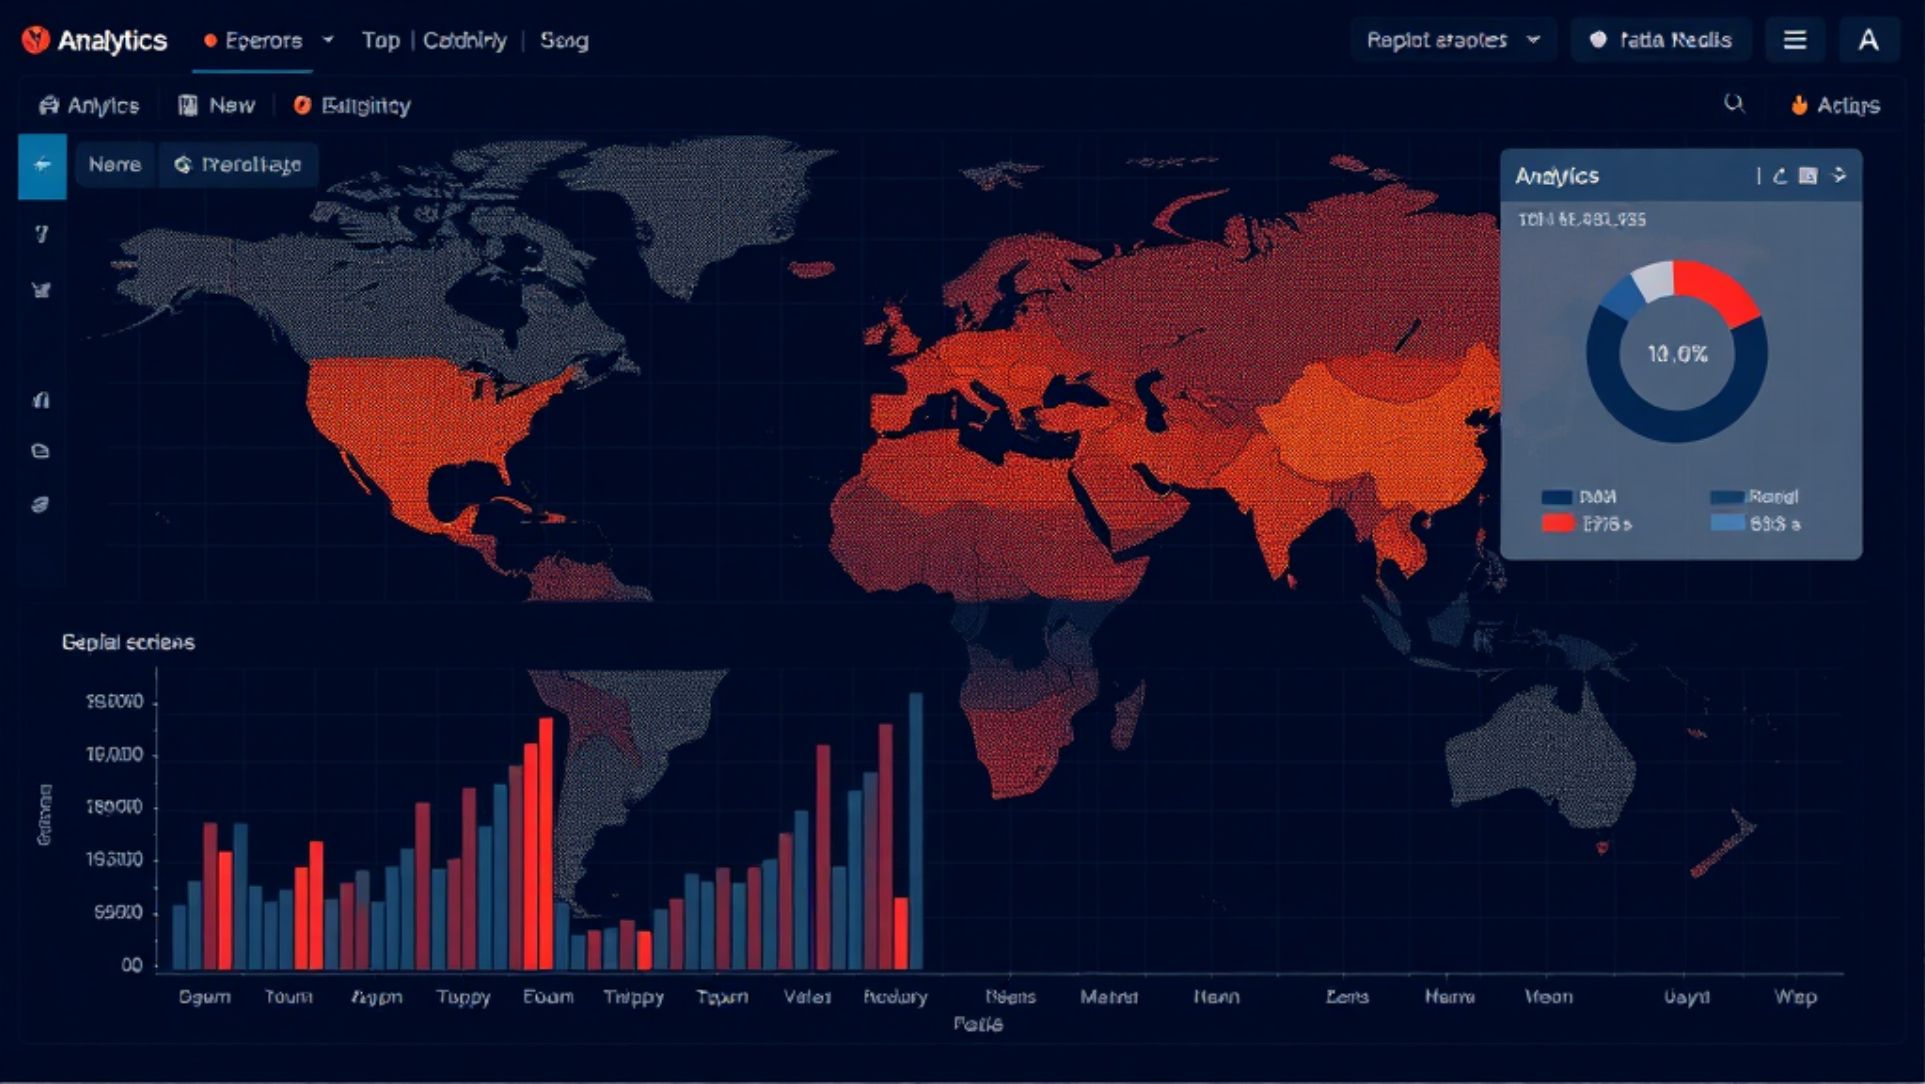This screenshot has width=1925, height=1084.
Task: Click the Analytics panel refresh icon
Action: coord(1780,176)
